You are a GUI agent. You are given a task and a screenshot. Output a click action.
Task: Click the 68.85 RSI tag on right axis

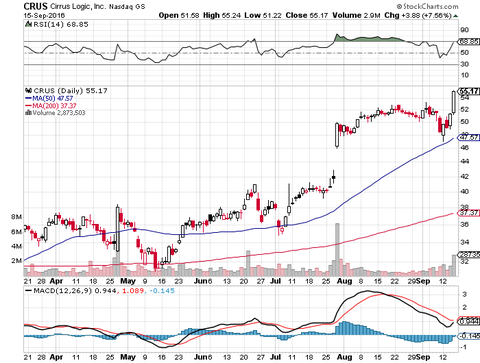[x=469, y=42]
